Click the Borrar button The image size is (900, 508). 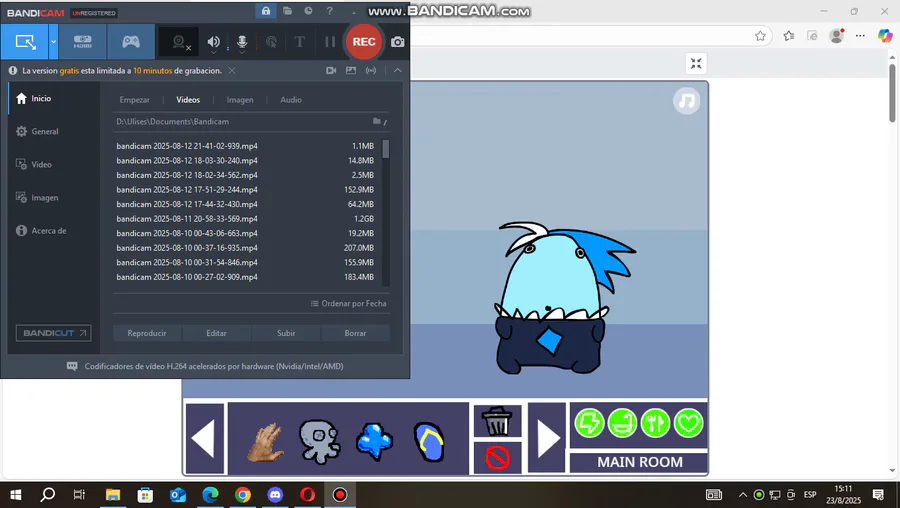[355, 333]
